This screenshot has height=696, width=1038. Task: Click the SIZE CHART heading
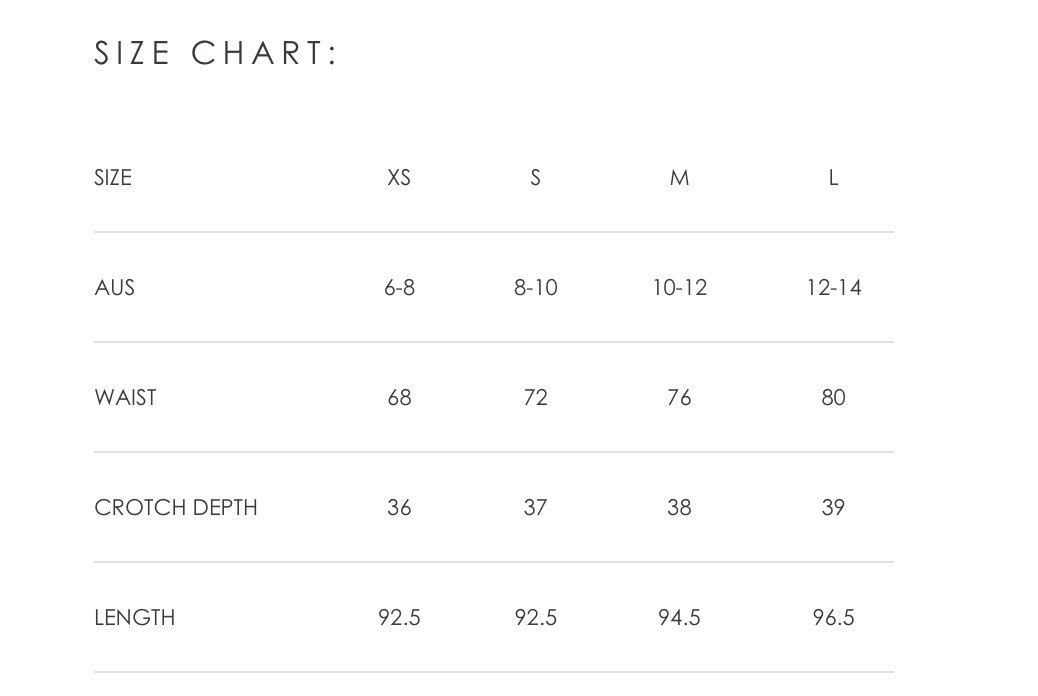point(216,53)
